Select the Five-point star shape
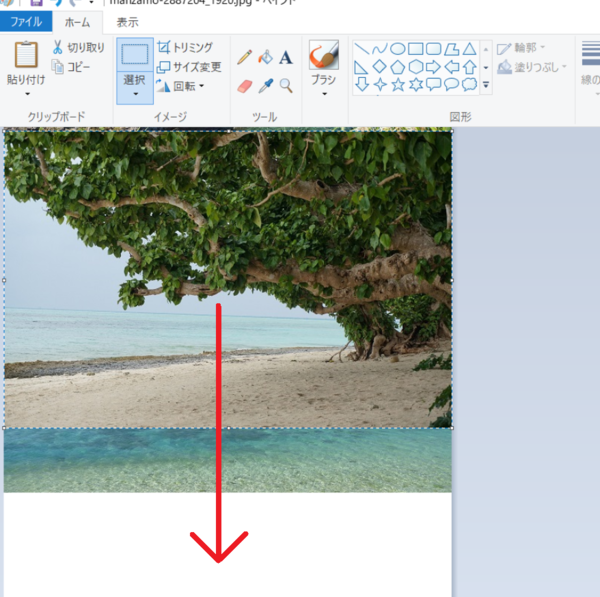This screenshot has width=600, height=597. coord(398,84)
